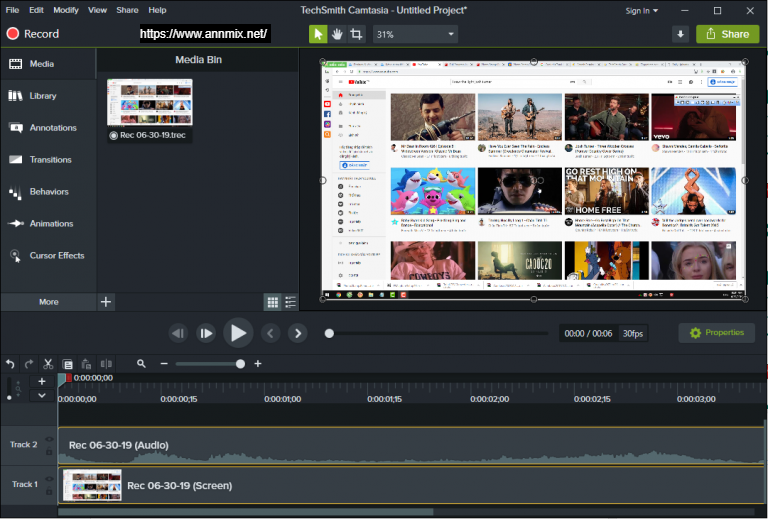Toggle Track 1 lock
The image size is (768, 519).
pos(49,491)
